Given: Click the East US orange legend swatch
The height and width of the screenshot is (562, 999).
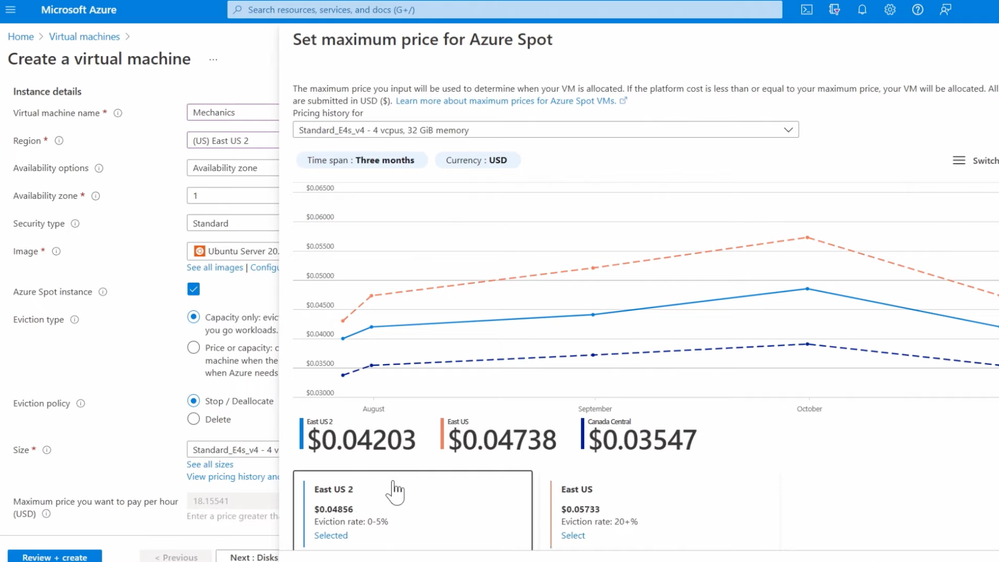Looking at the screenshot, I should click(x=442, y=434).
